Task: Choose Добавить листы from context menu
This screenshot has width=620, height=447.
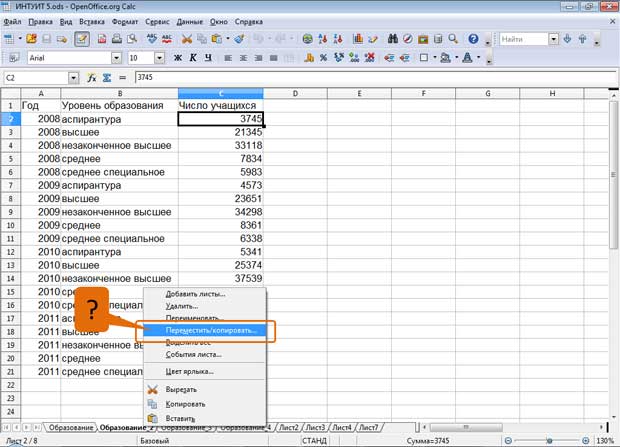Action: [204, 294]
